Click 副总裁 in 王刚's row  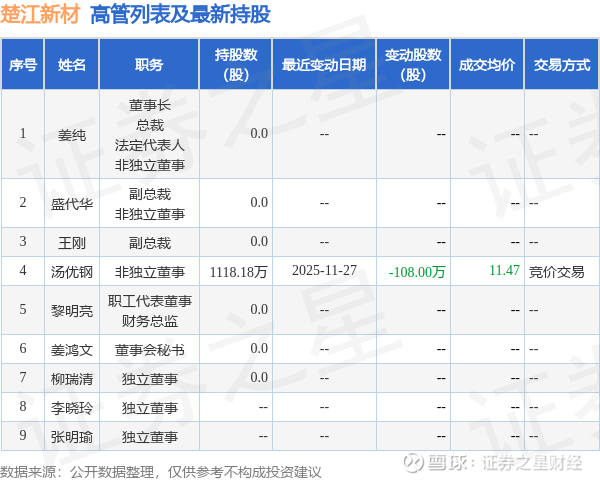click(150, 243)
